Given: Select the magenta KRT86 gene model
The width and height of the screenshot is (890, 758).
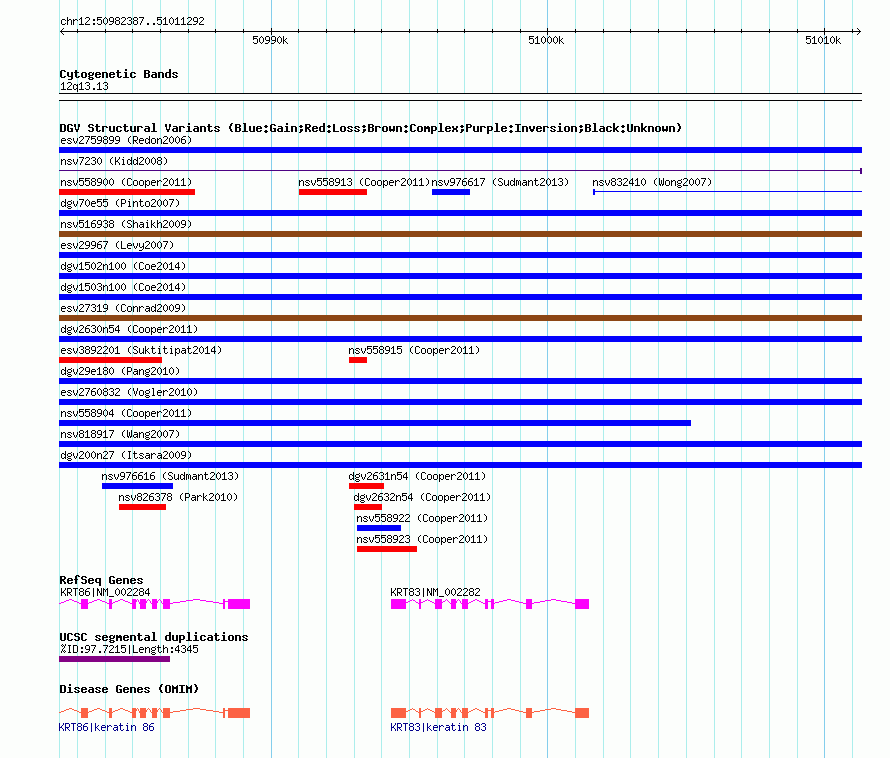Looking at the screenshot, I should click(154, 604).
